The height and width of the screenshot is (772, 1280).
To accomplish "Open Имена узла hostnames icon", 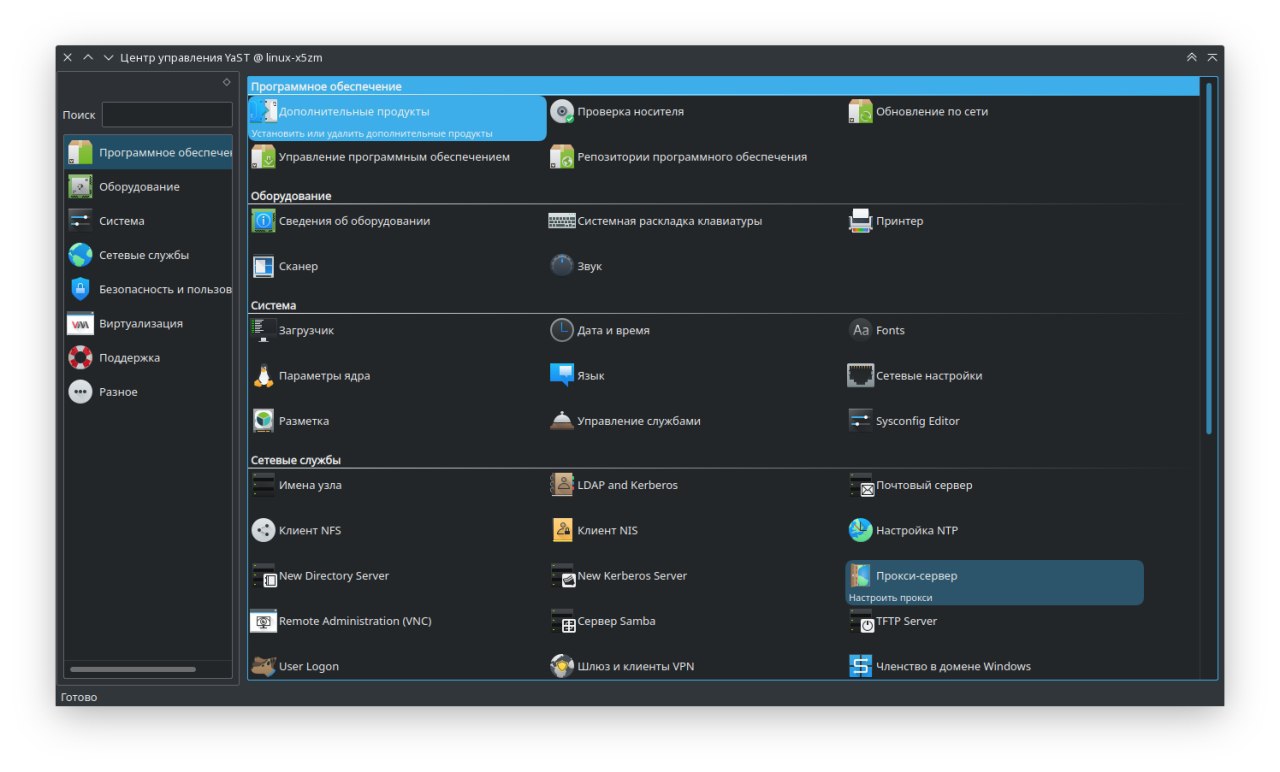I will 263,485.
